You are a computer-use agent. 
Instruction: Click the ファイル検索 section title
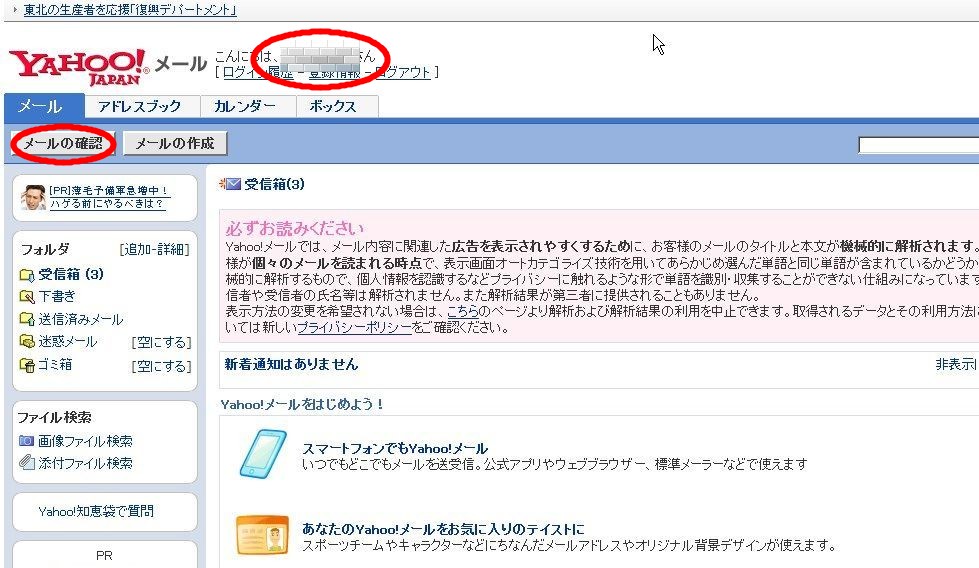pyautogui.click(x=54, y=417)
